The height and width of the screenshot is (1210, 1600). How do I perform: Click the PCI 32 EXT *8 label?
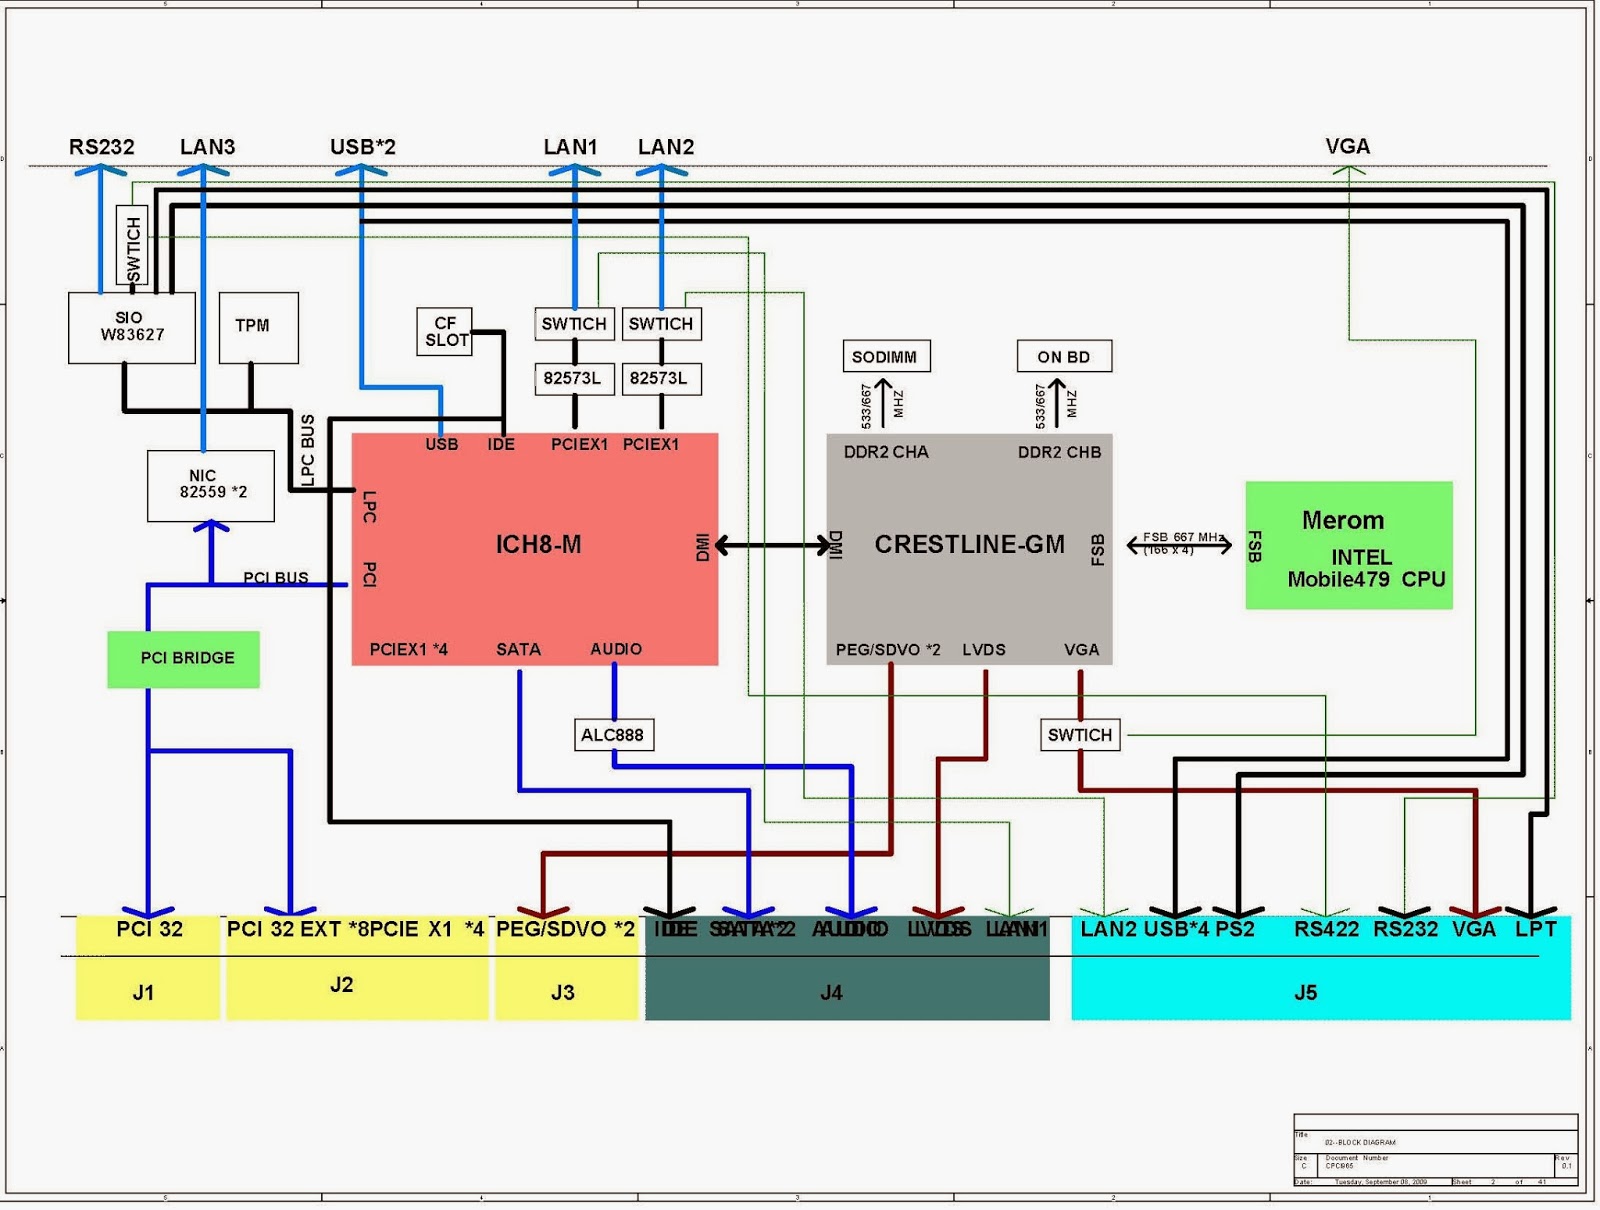pos(297,929)
